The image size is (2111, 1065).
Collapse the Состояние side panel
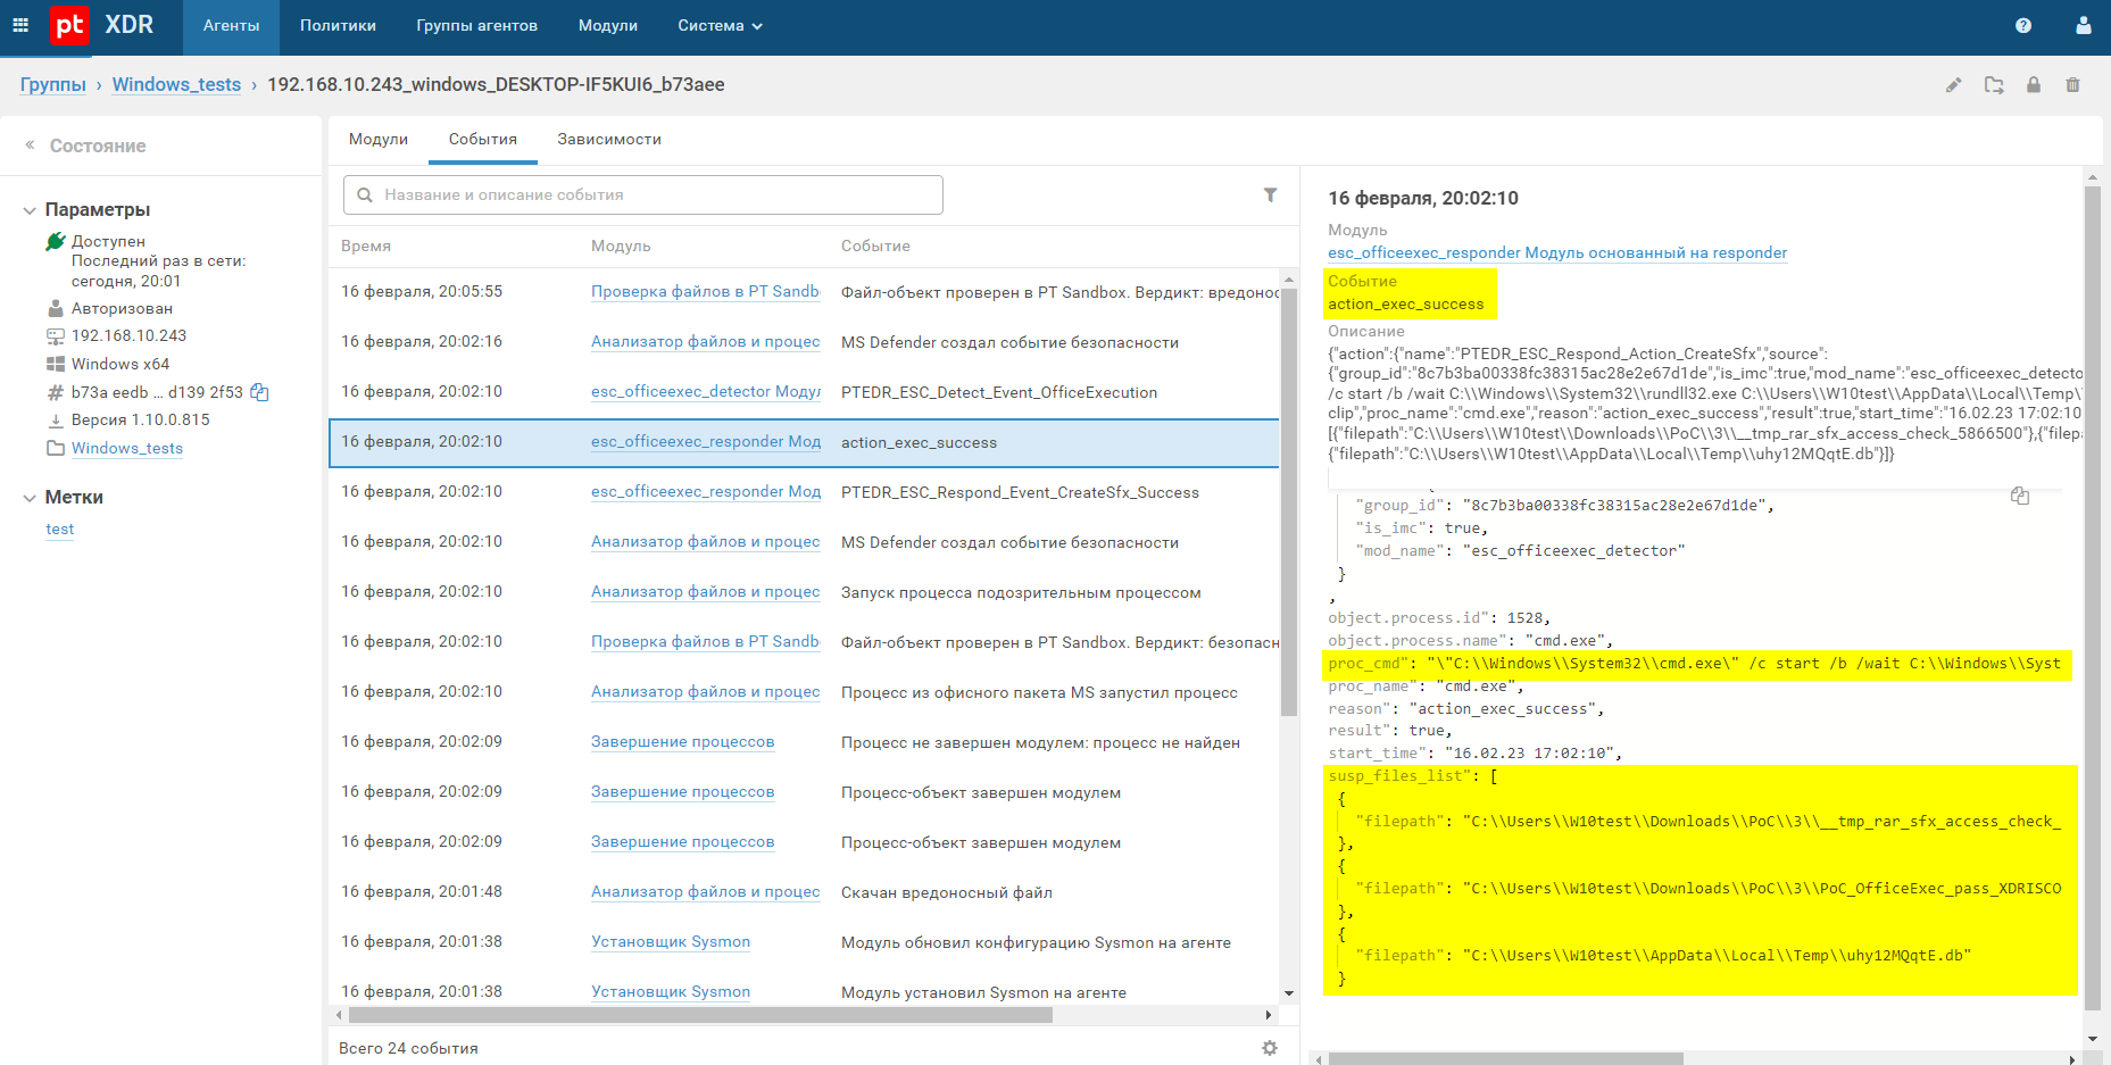click(30, 145)
